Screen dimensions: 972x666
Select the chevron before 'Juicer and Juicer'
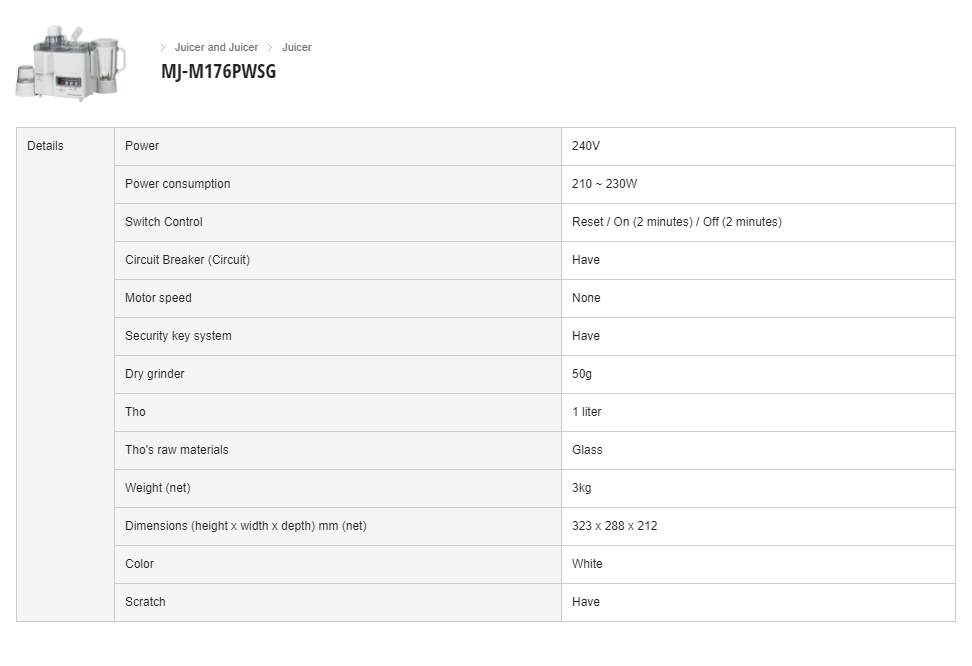(x=163, y=47)
